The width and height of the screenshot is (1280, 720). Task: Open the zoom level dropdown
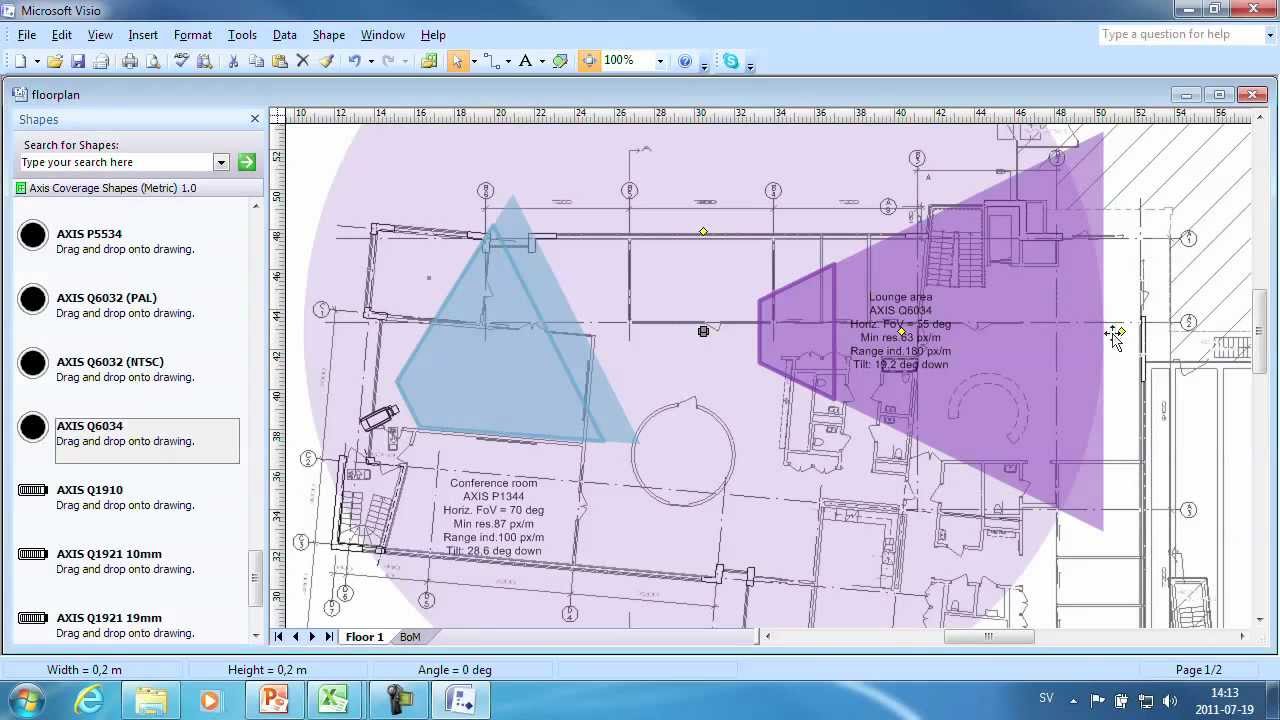[x=660, y=61]
